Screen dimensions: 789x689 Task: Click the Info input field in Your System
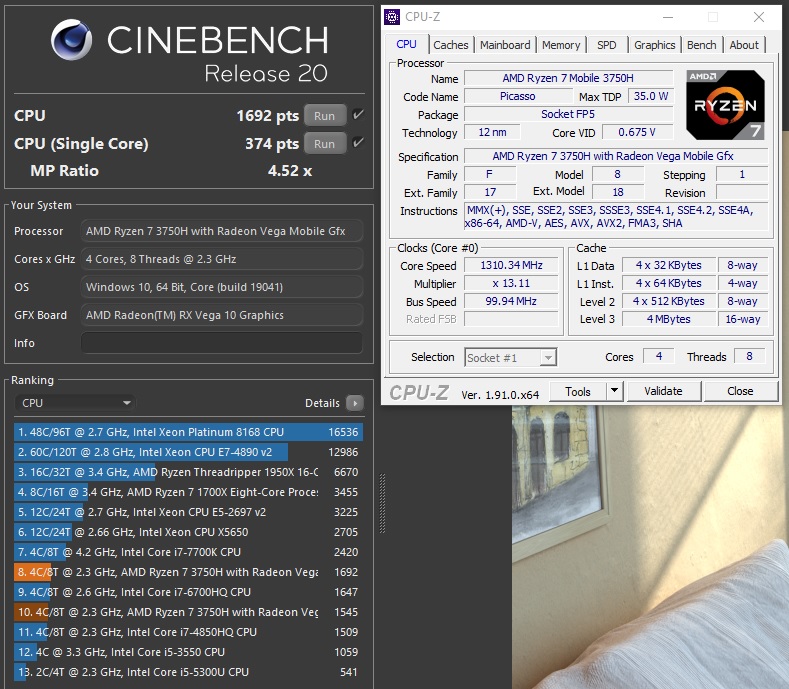coord(221,343)
